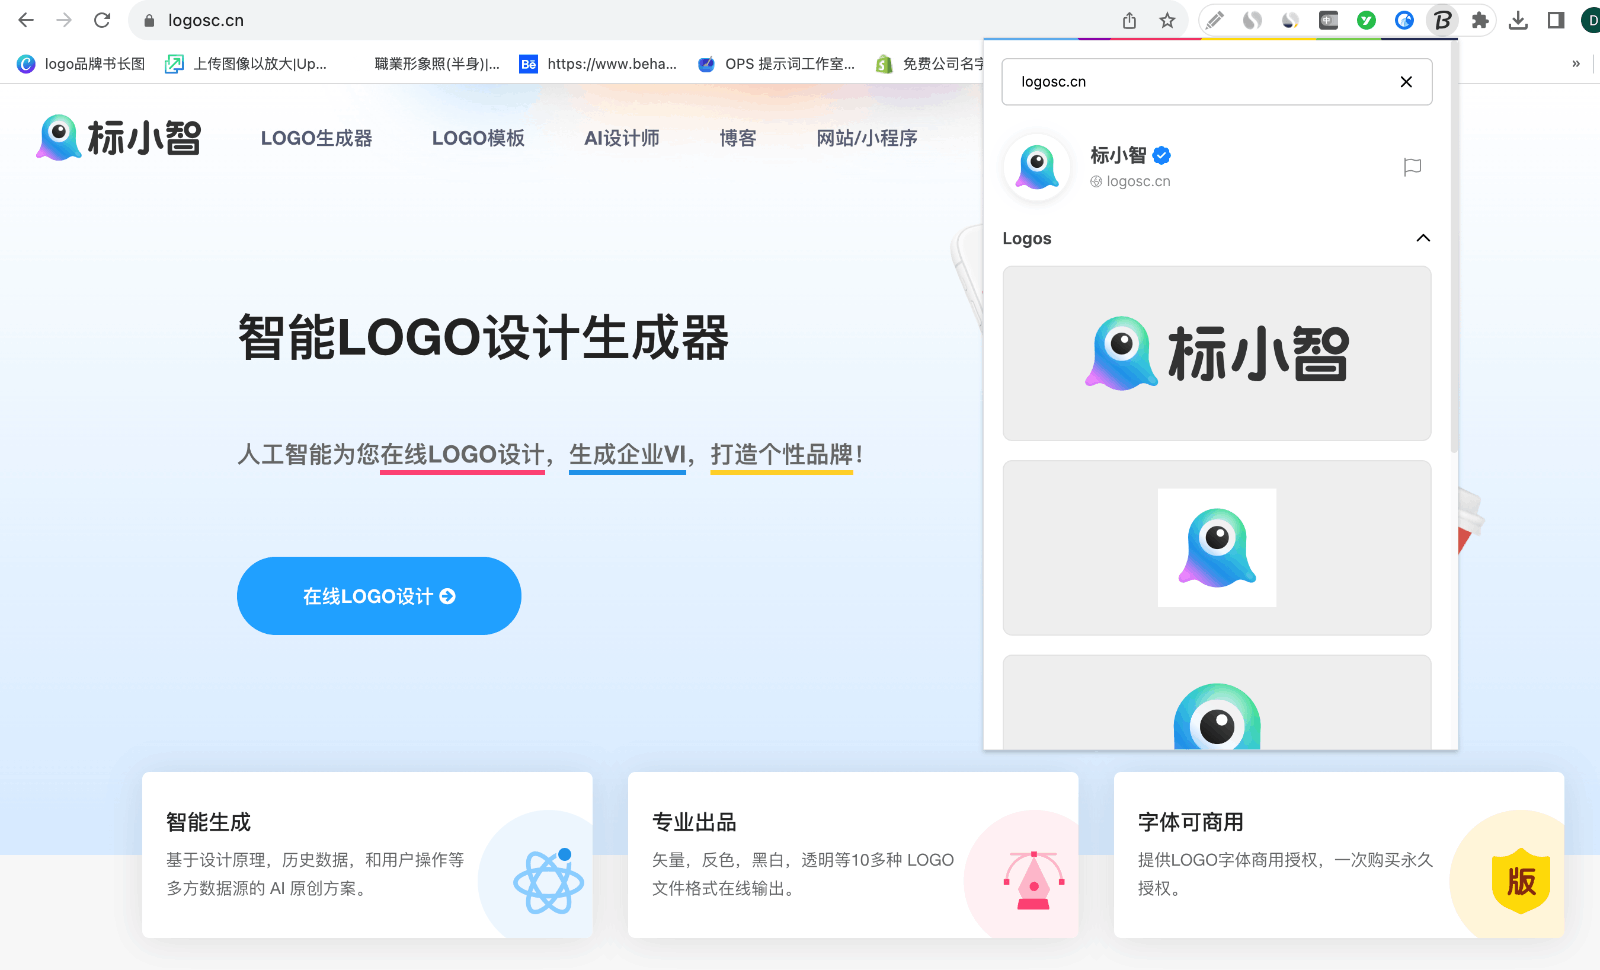Select AI设计师 in the navigation bar
Image resolution: width=1600 pixels, height=970 pixels.
(x=621, y=138)
